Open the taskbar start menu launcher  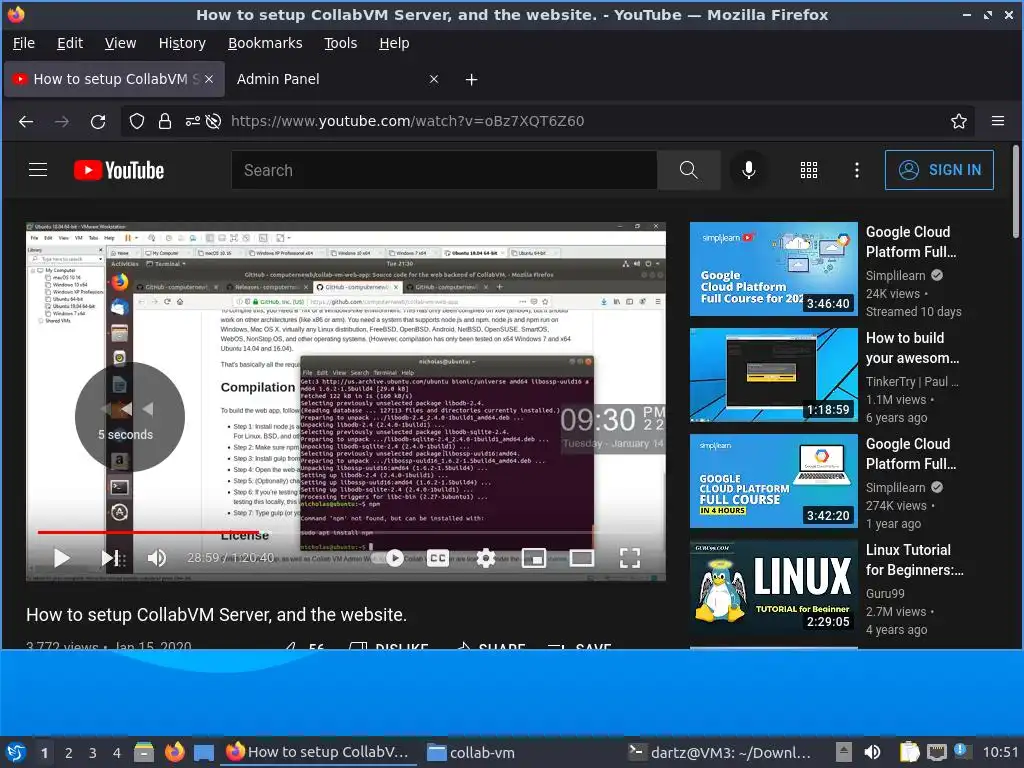pos(16,752)
